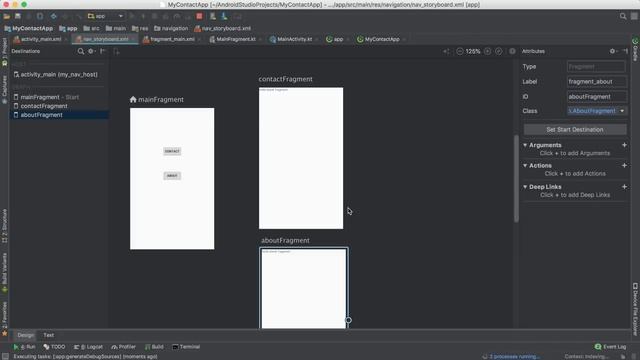The height and width of the screenshot is (360, 640).
Task: Hide the Attributes panel with collapse icon
Action: (x=625, y=51)
